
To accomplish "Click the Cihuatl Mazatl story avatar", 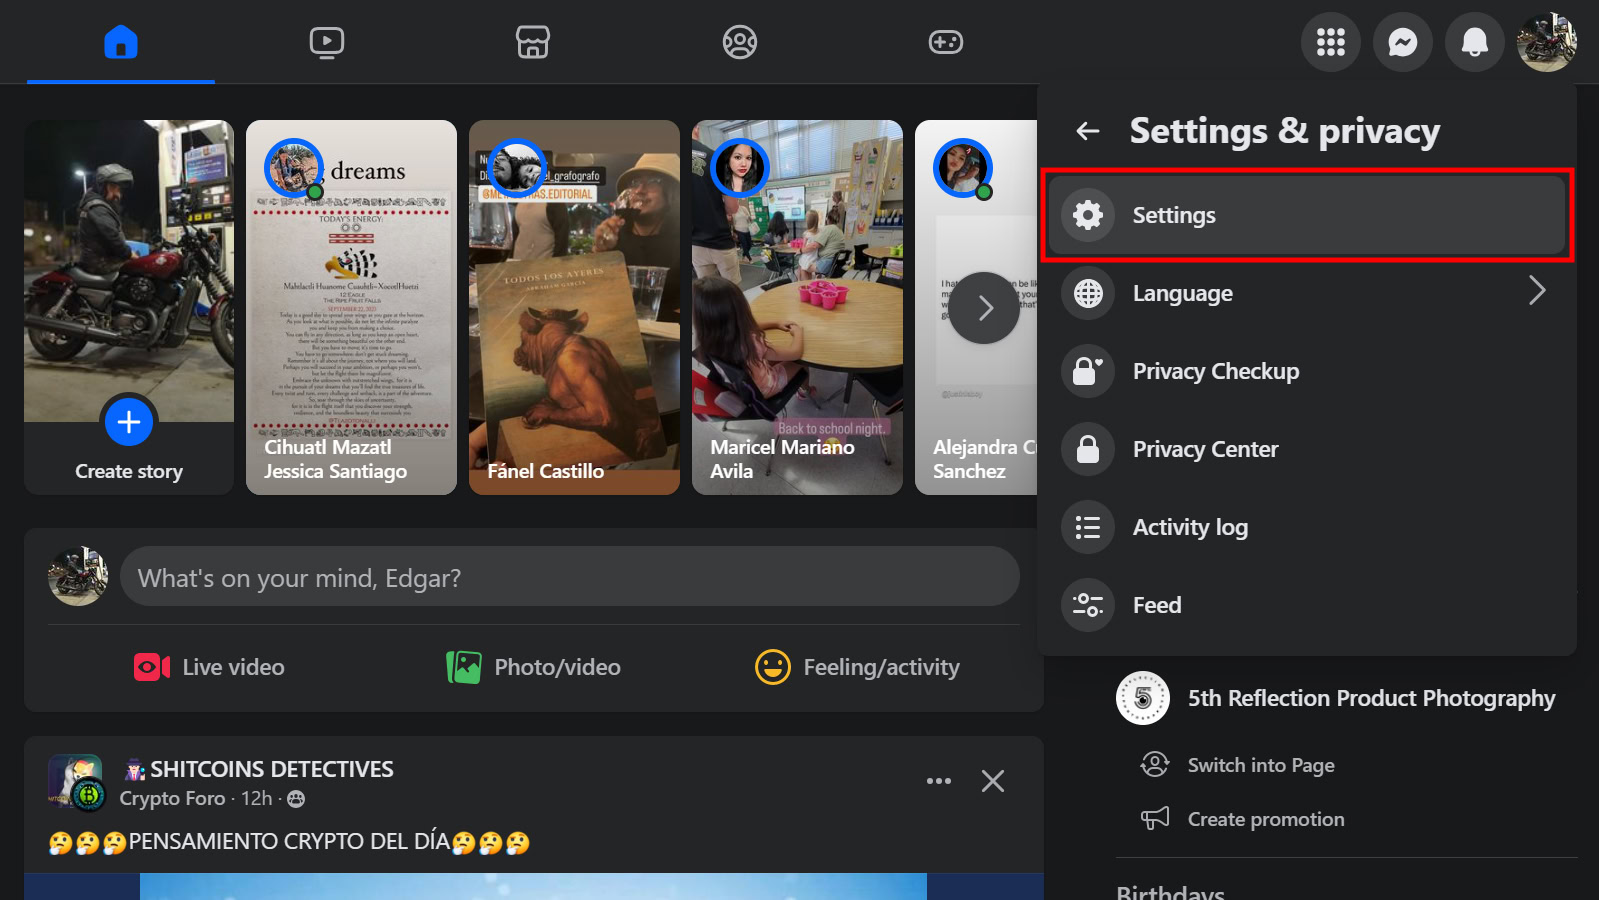I will [x=294, y=167].
